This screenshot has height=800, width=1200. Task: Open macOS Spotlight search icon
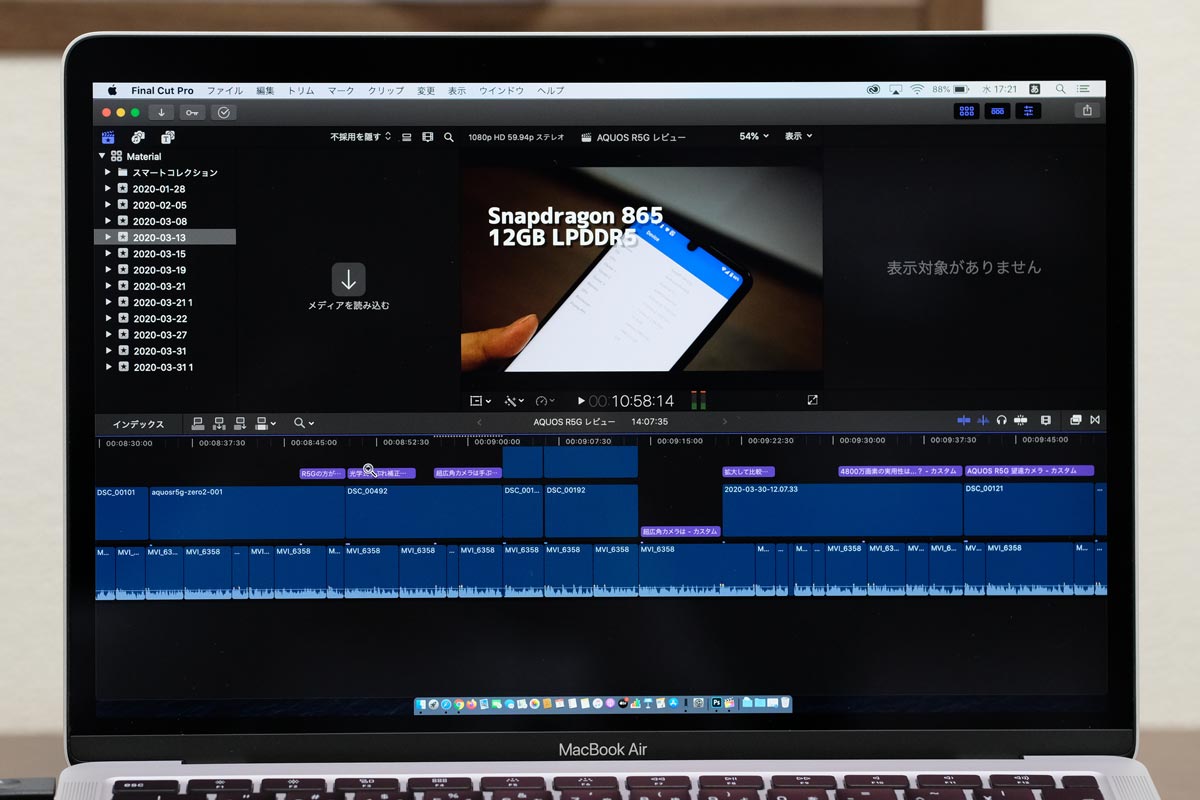pyautogui.click(x=1061, y=89)
